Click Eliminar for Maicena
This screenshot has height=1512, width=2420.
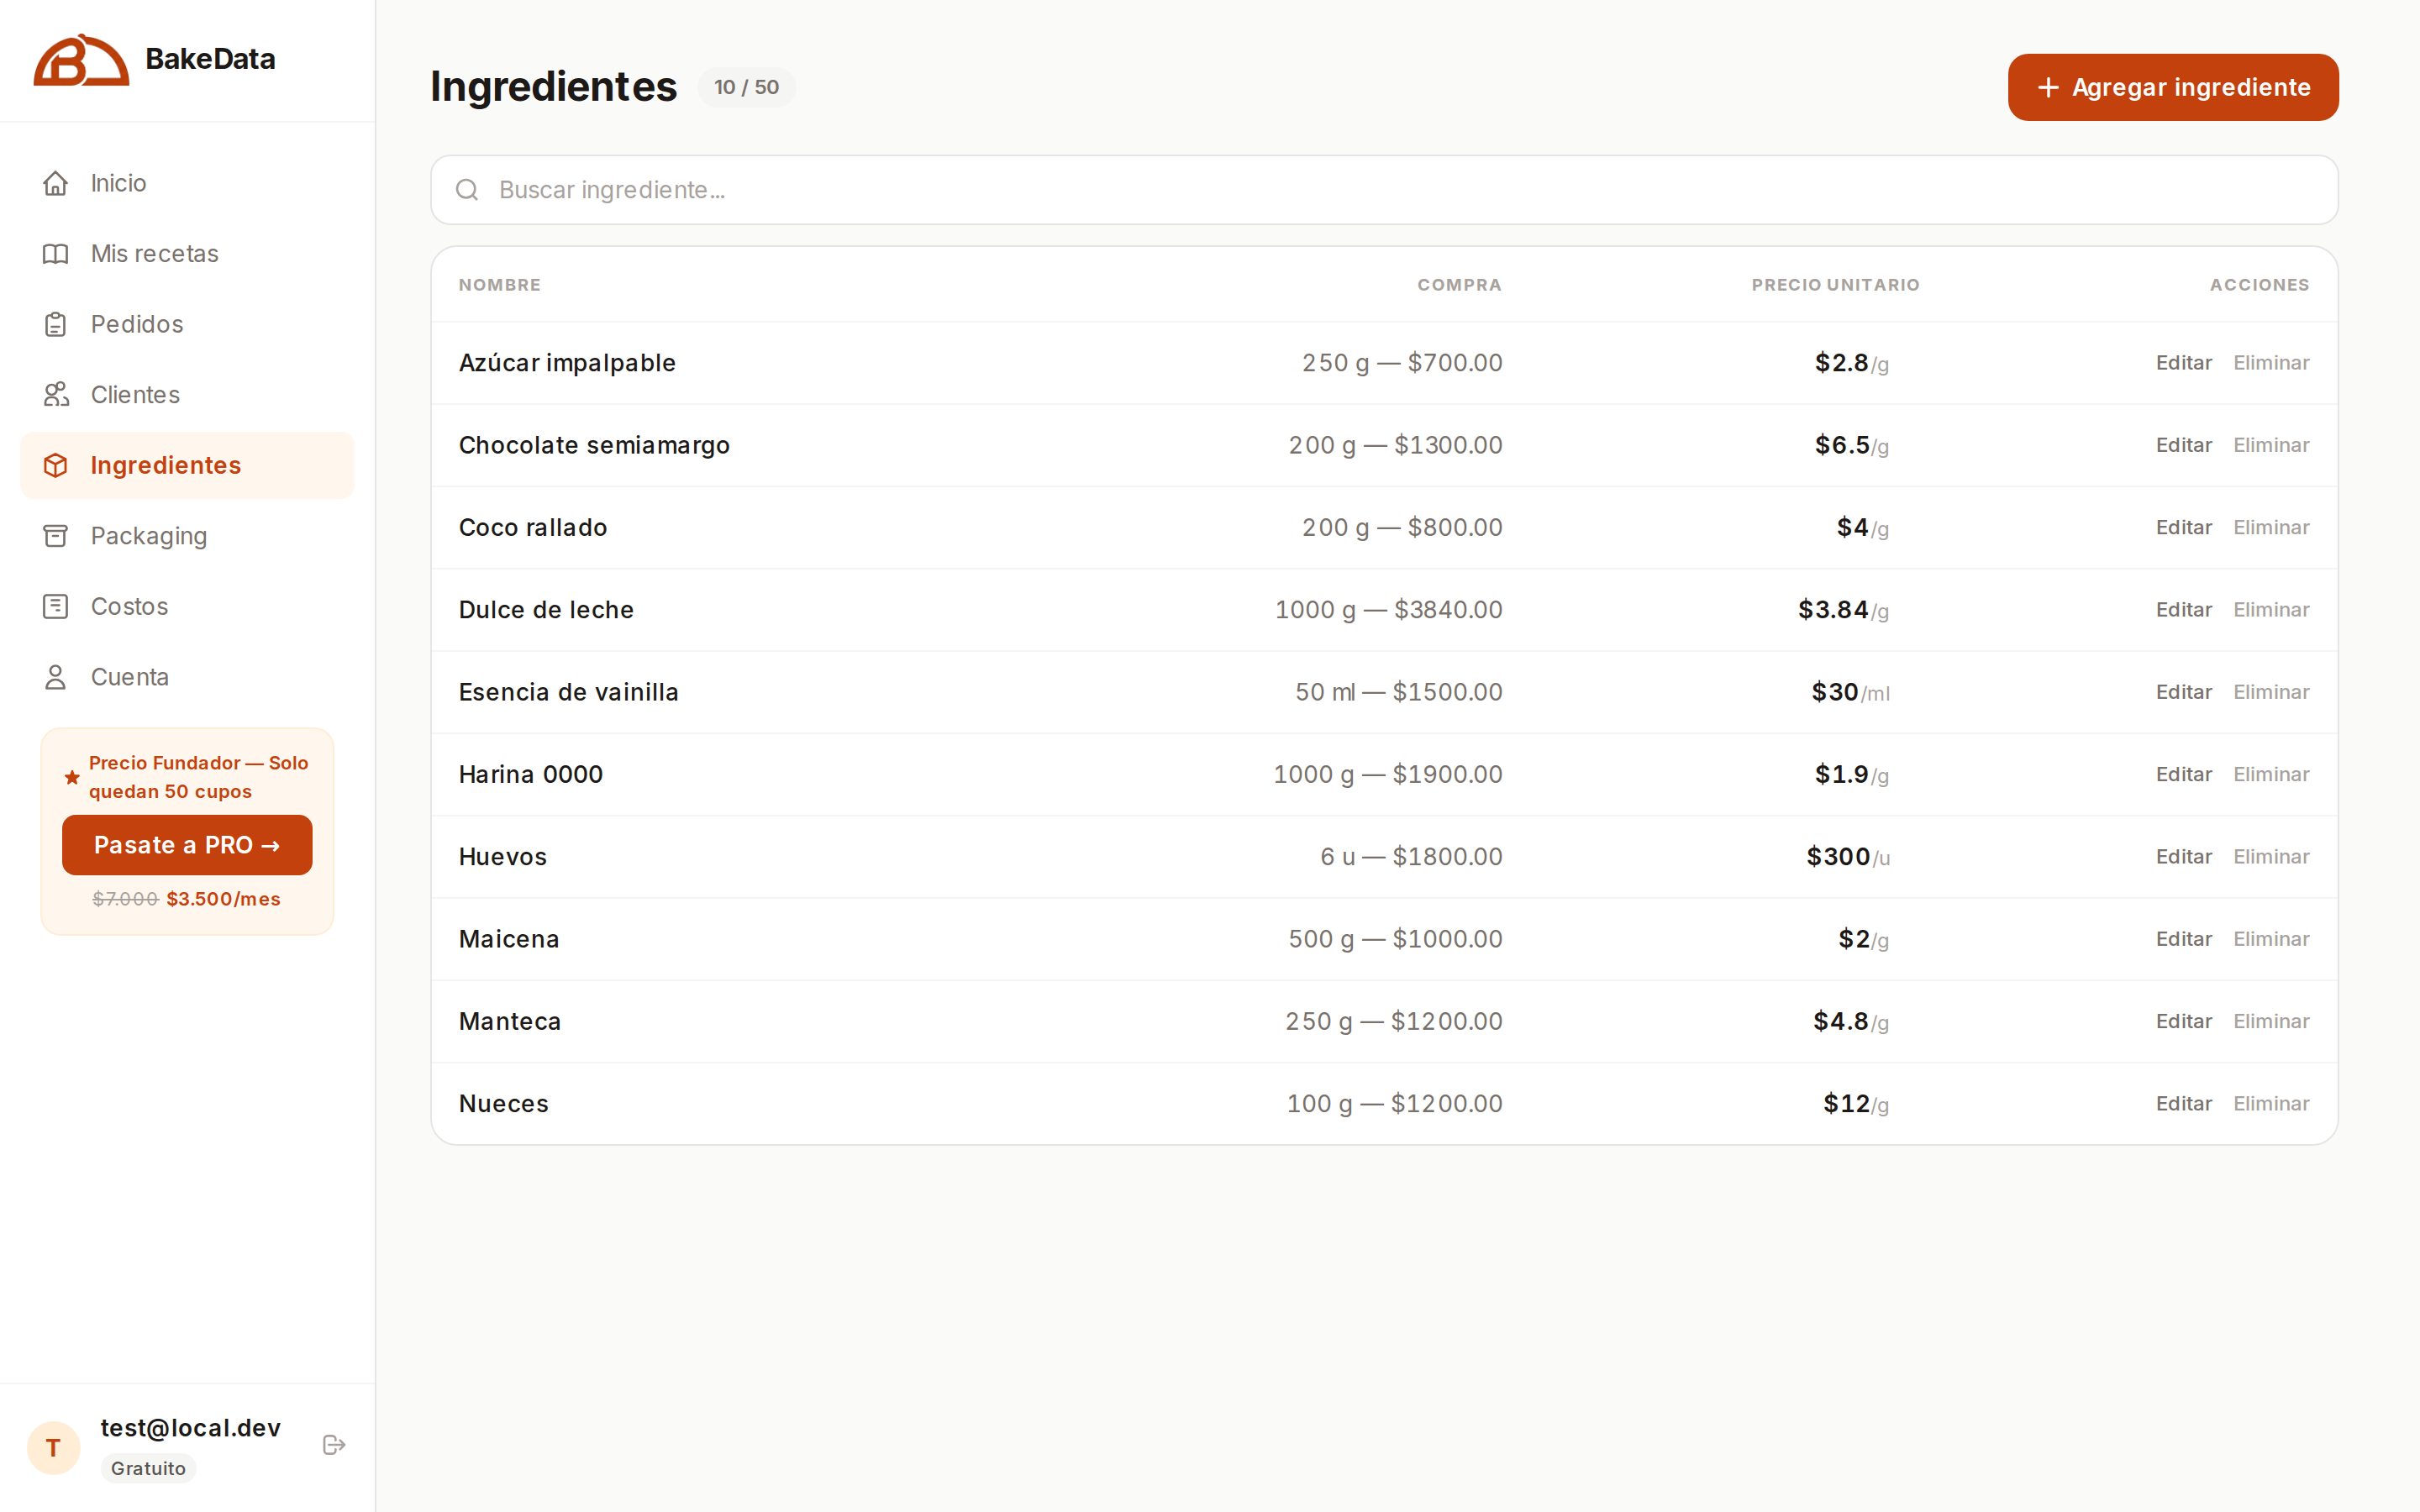(2271, 939)
